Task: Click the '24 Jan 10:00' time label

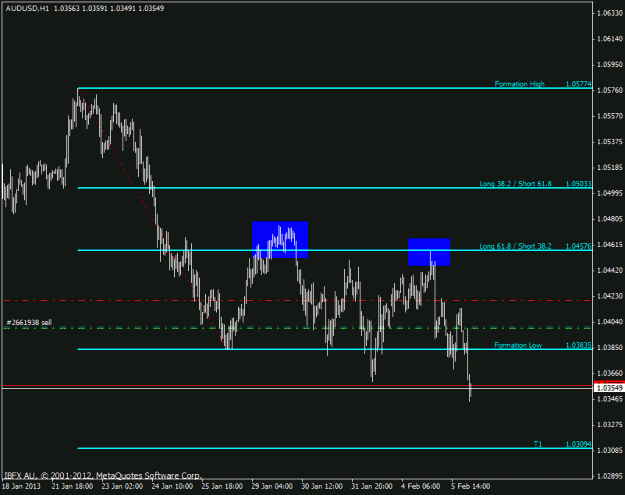Action: pos(172,486)
